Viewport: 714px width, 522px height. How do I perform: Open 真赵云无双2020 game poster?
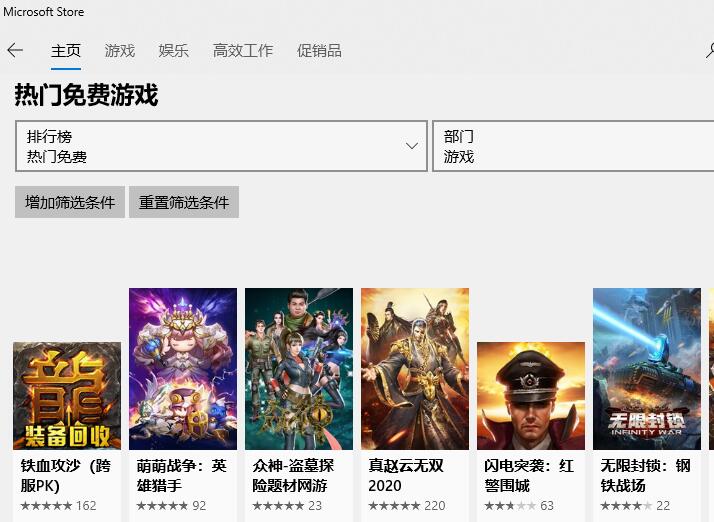tap(415, 368)
